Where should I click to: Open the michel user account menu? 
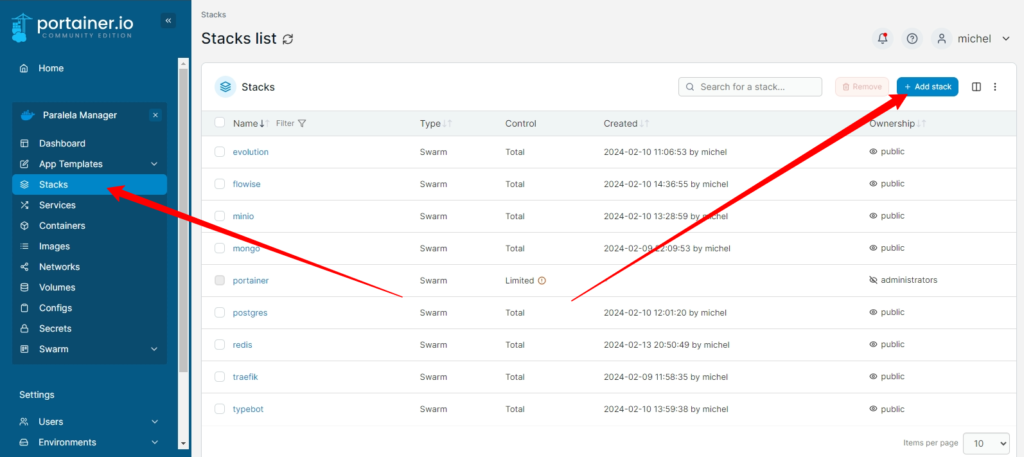(x=971, y=39)
